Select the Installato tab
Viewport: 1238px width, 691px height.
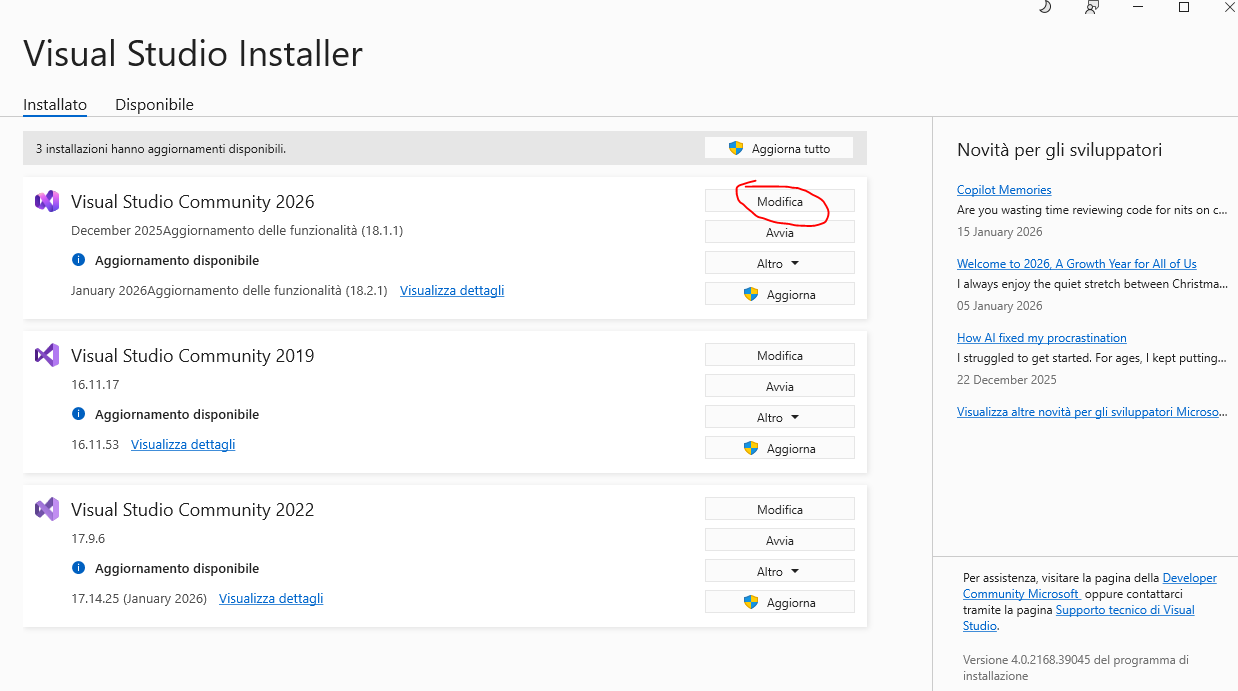(55, 105)
